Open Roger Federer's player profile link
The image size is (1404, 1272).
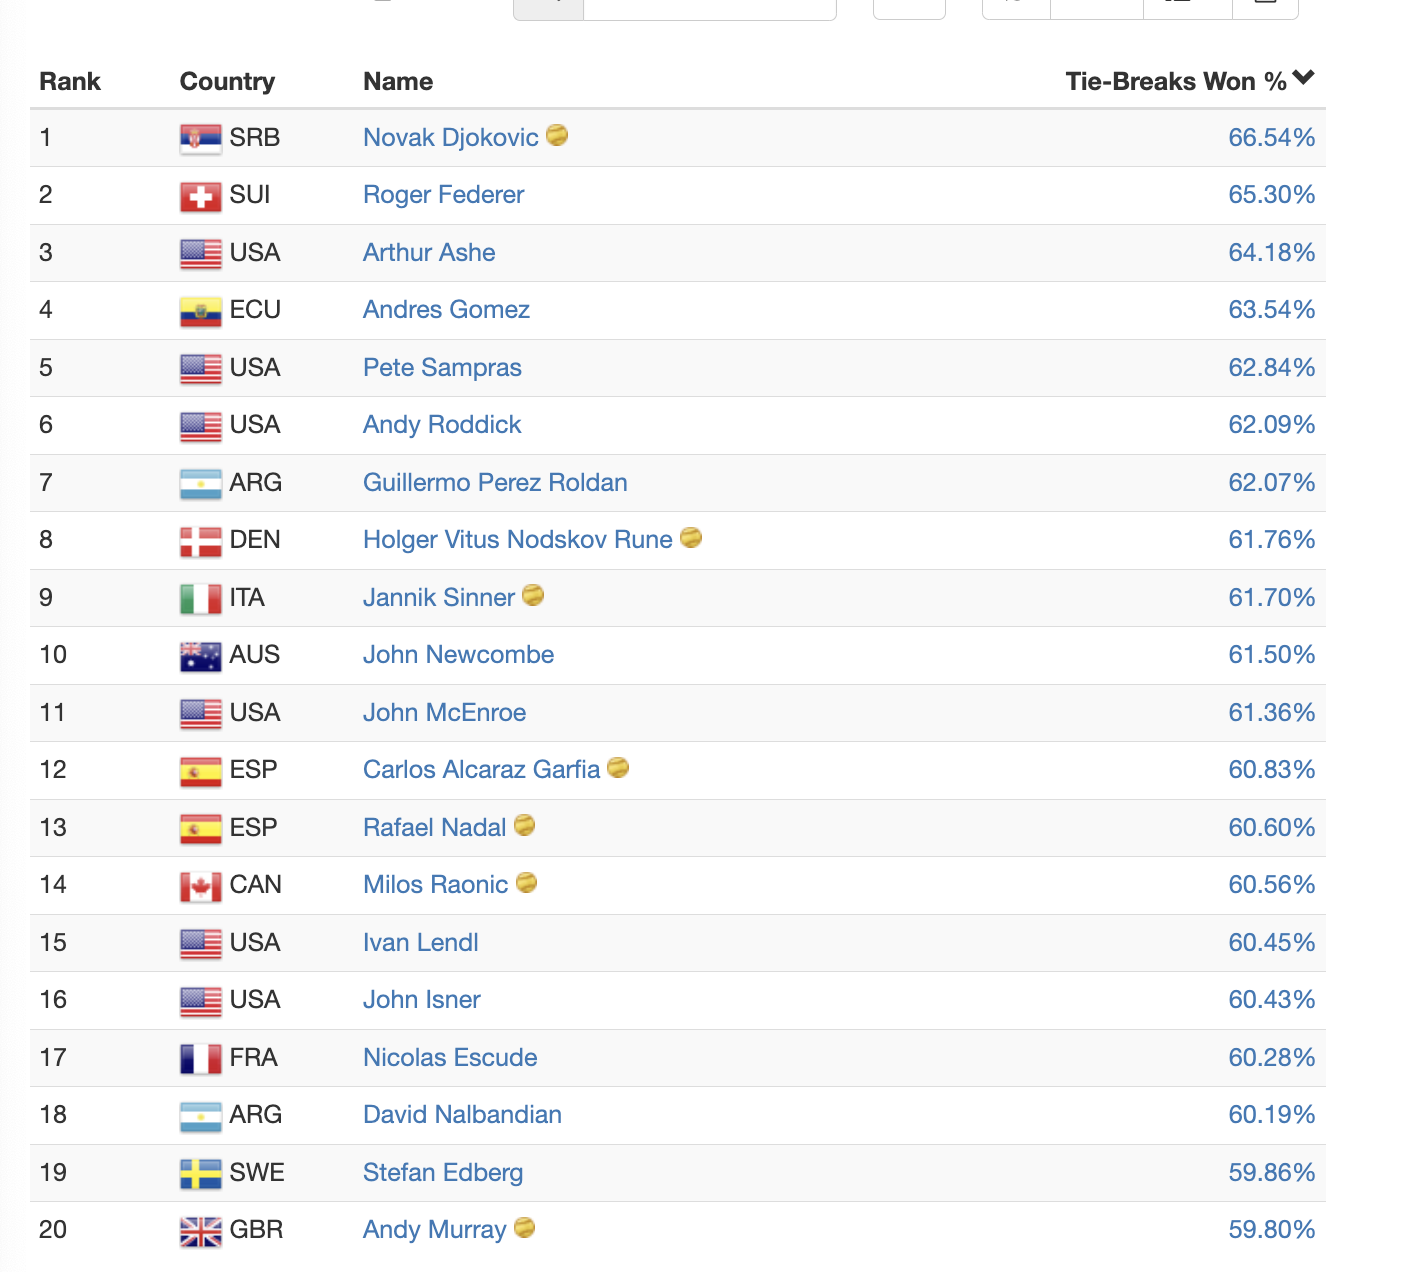coord(443,194)
